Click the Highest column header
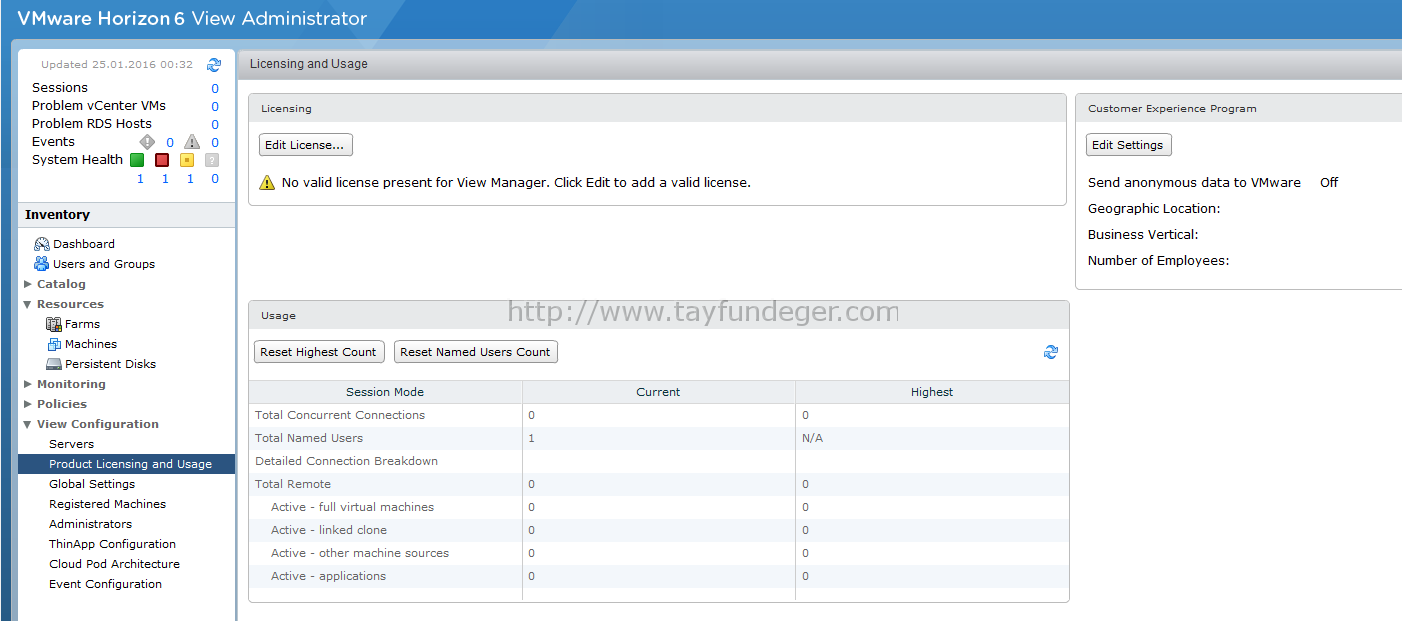The height and width of the screenshot is (621, 1402). click(x=932, y=392)
